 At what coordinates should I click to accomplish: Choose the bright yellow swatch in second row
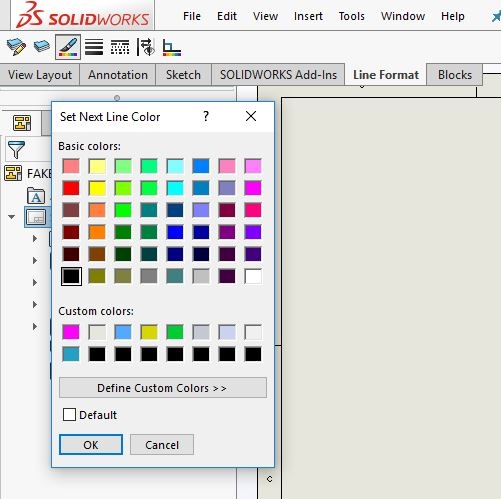[x=97, y=188]
